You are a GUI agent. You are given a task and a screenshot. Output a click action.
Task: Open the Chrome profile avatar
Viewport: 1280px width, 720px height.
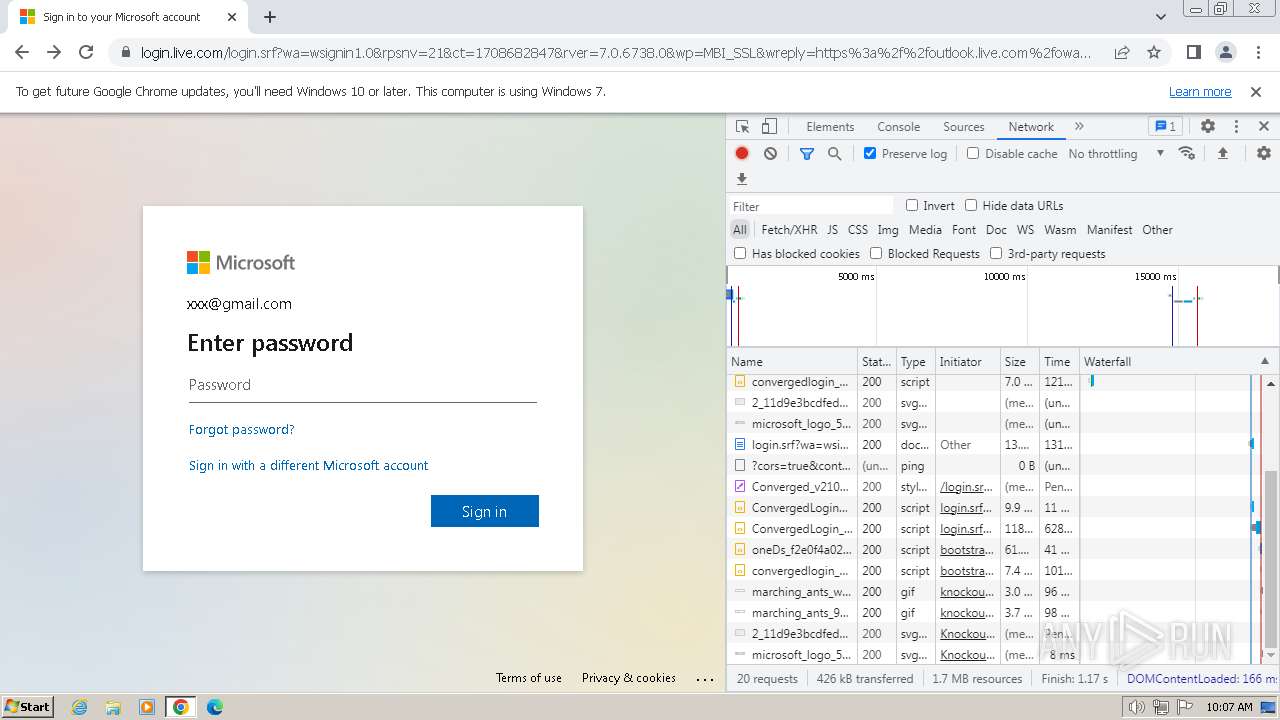point(1225,52)
